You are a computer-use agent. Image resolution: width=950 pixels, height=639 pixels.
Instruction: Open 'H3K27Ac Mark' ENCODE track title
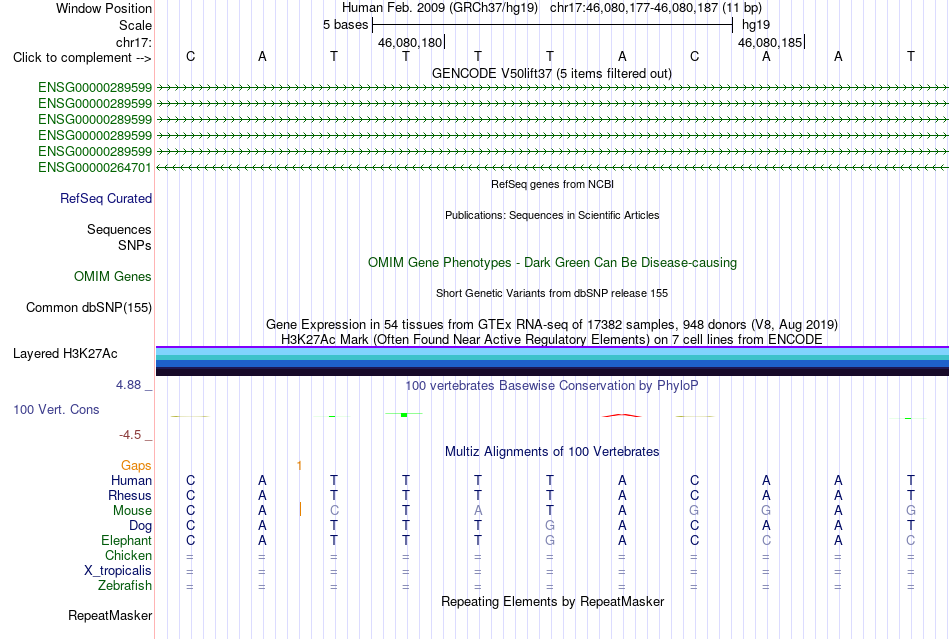click(552, 339)
